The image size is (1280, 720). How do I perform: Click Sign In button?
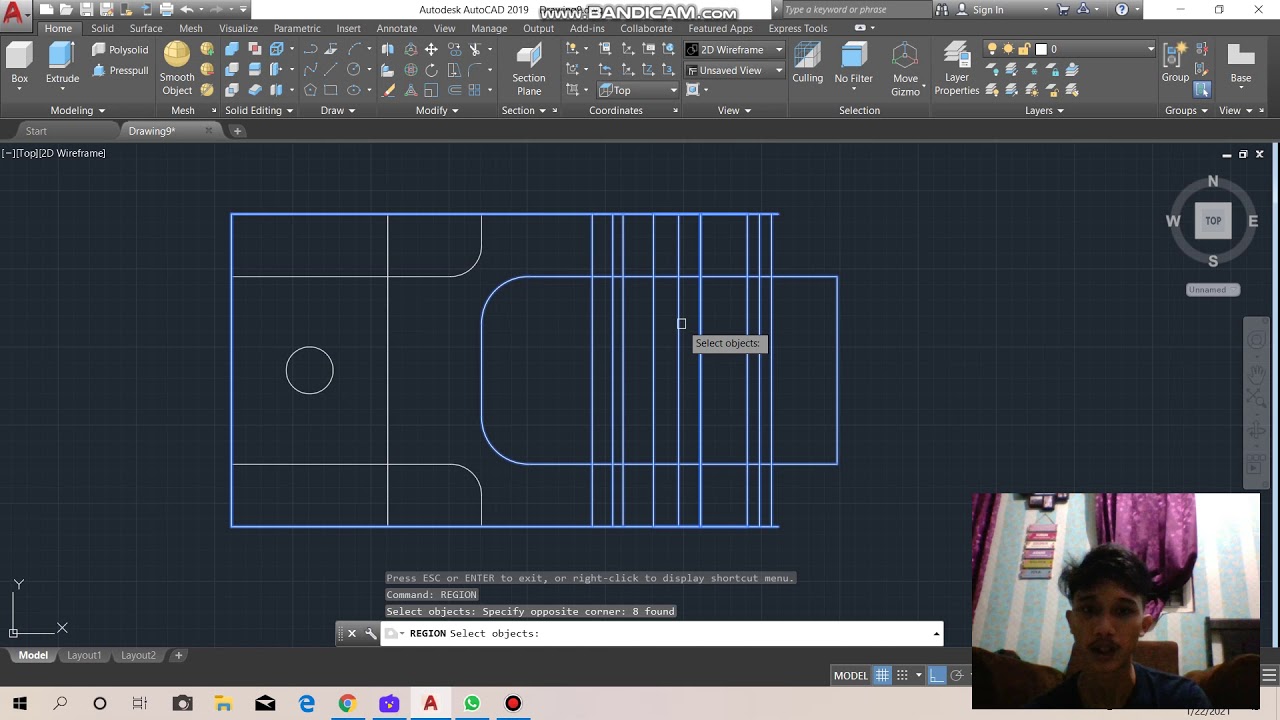(x=987, y=9)
